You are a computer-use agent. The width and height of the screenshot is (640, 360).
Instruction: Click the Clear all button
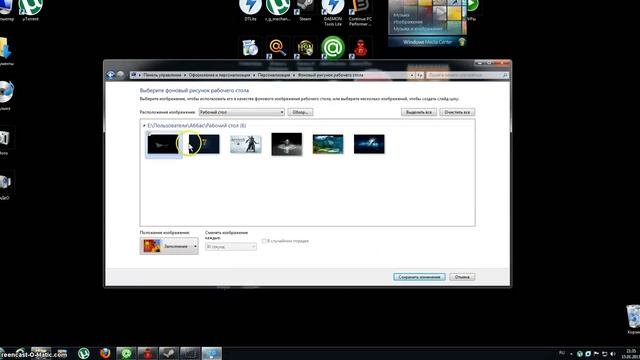pyautogui.click(x=457, y=112)
